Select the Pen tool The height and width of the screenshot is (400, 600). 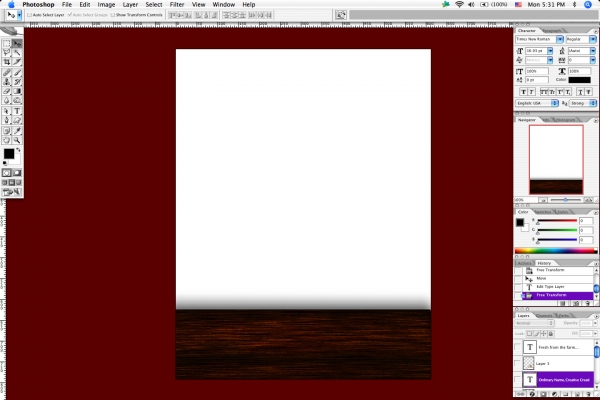coord(7,120)
